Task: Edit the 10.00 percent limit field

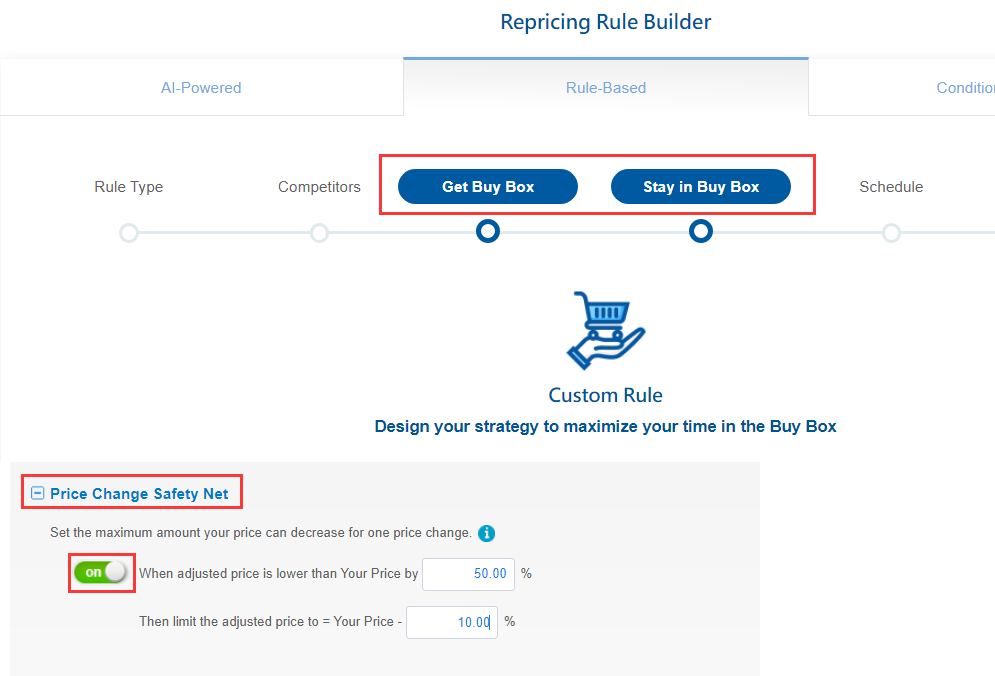Action: (452, 622)
